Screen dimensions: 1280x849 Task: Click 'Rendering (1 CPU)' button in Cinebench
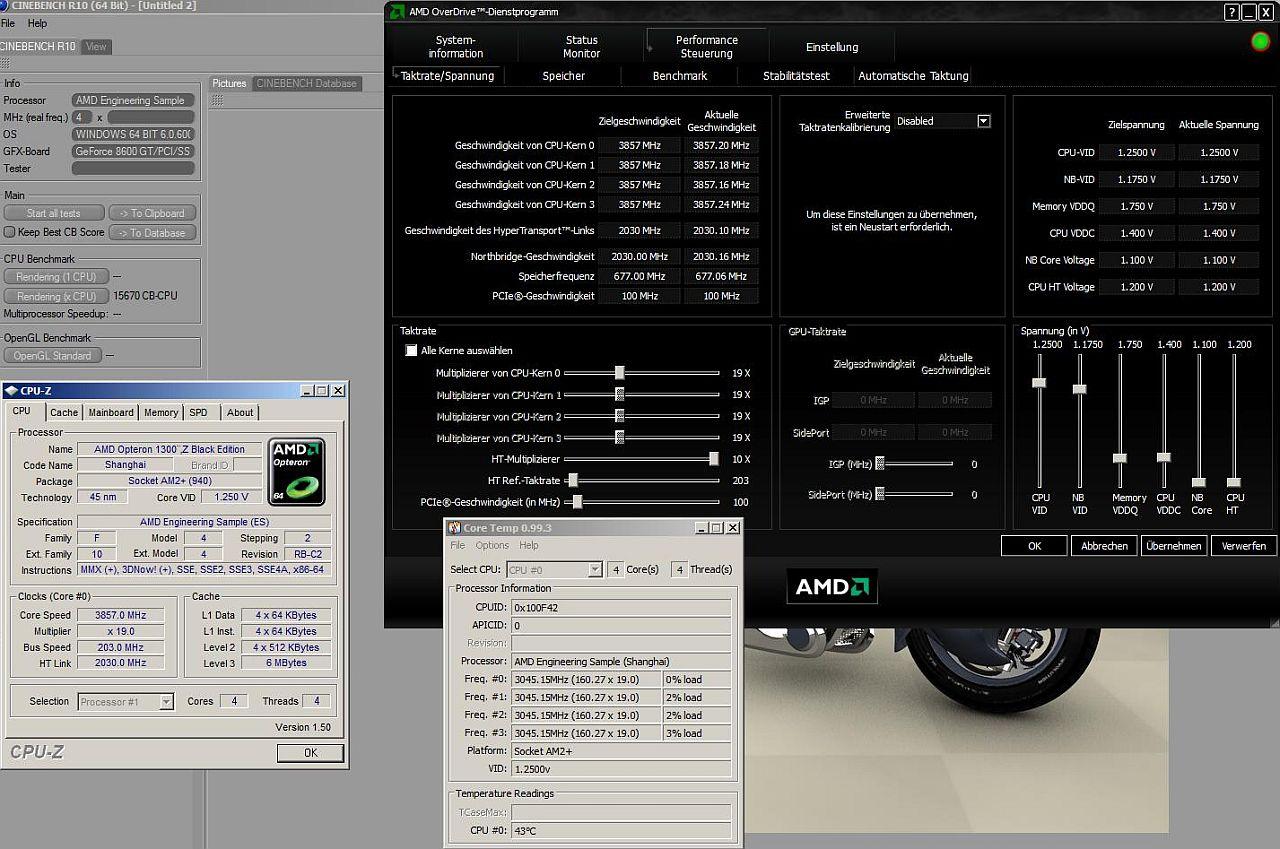(x=56, y=277)
